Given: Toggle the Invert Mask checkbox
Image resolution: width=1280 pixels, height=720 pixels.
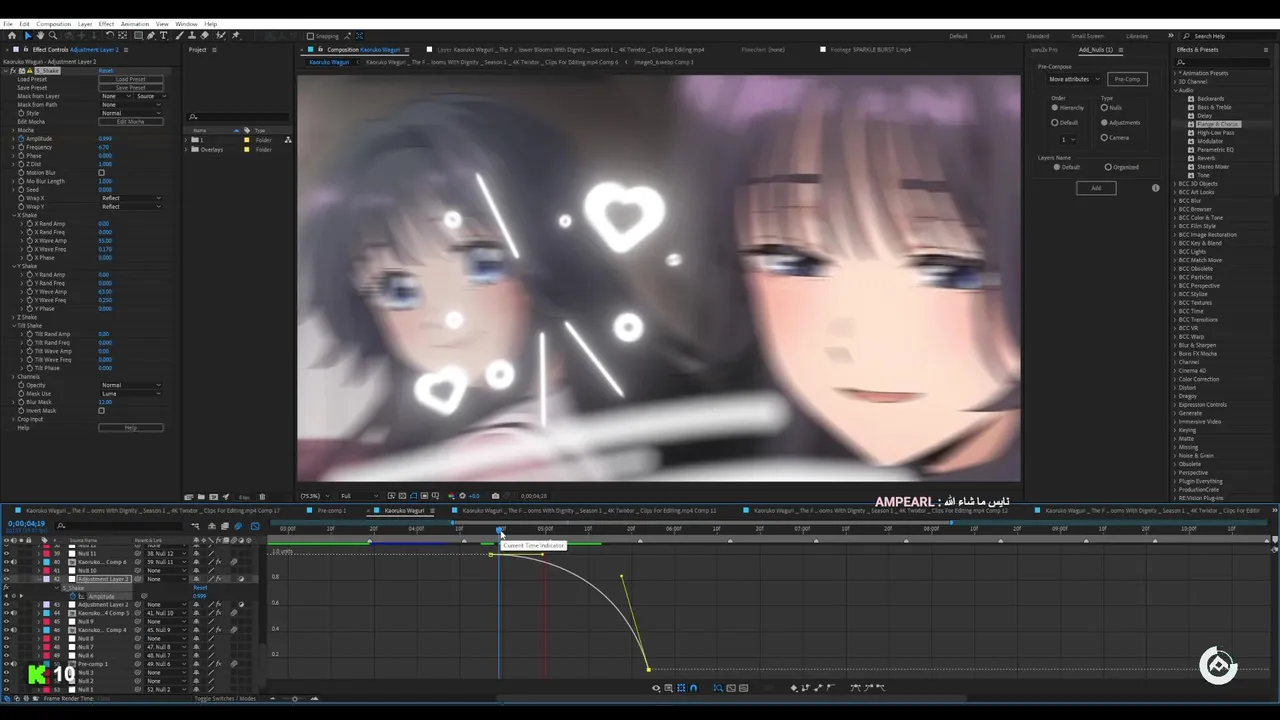Looking at the screenshot, I should 101,411.
